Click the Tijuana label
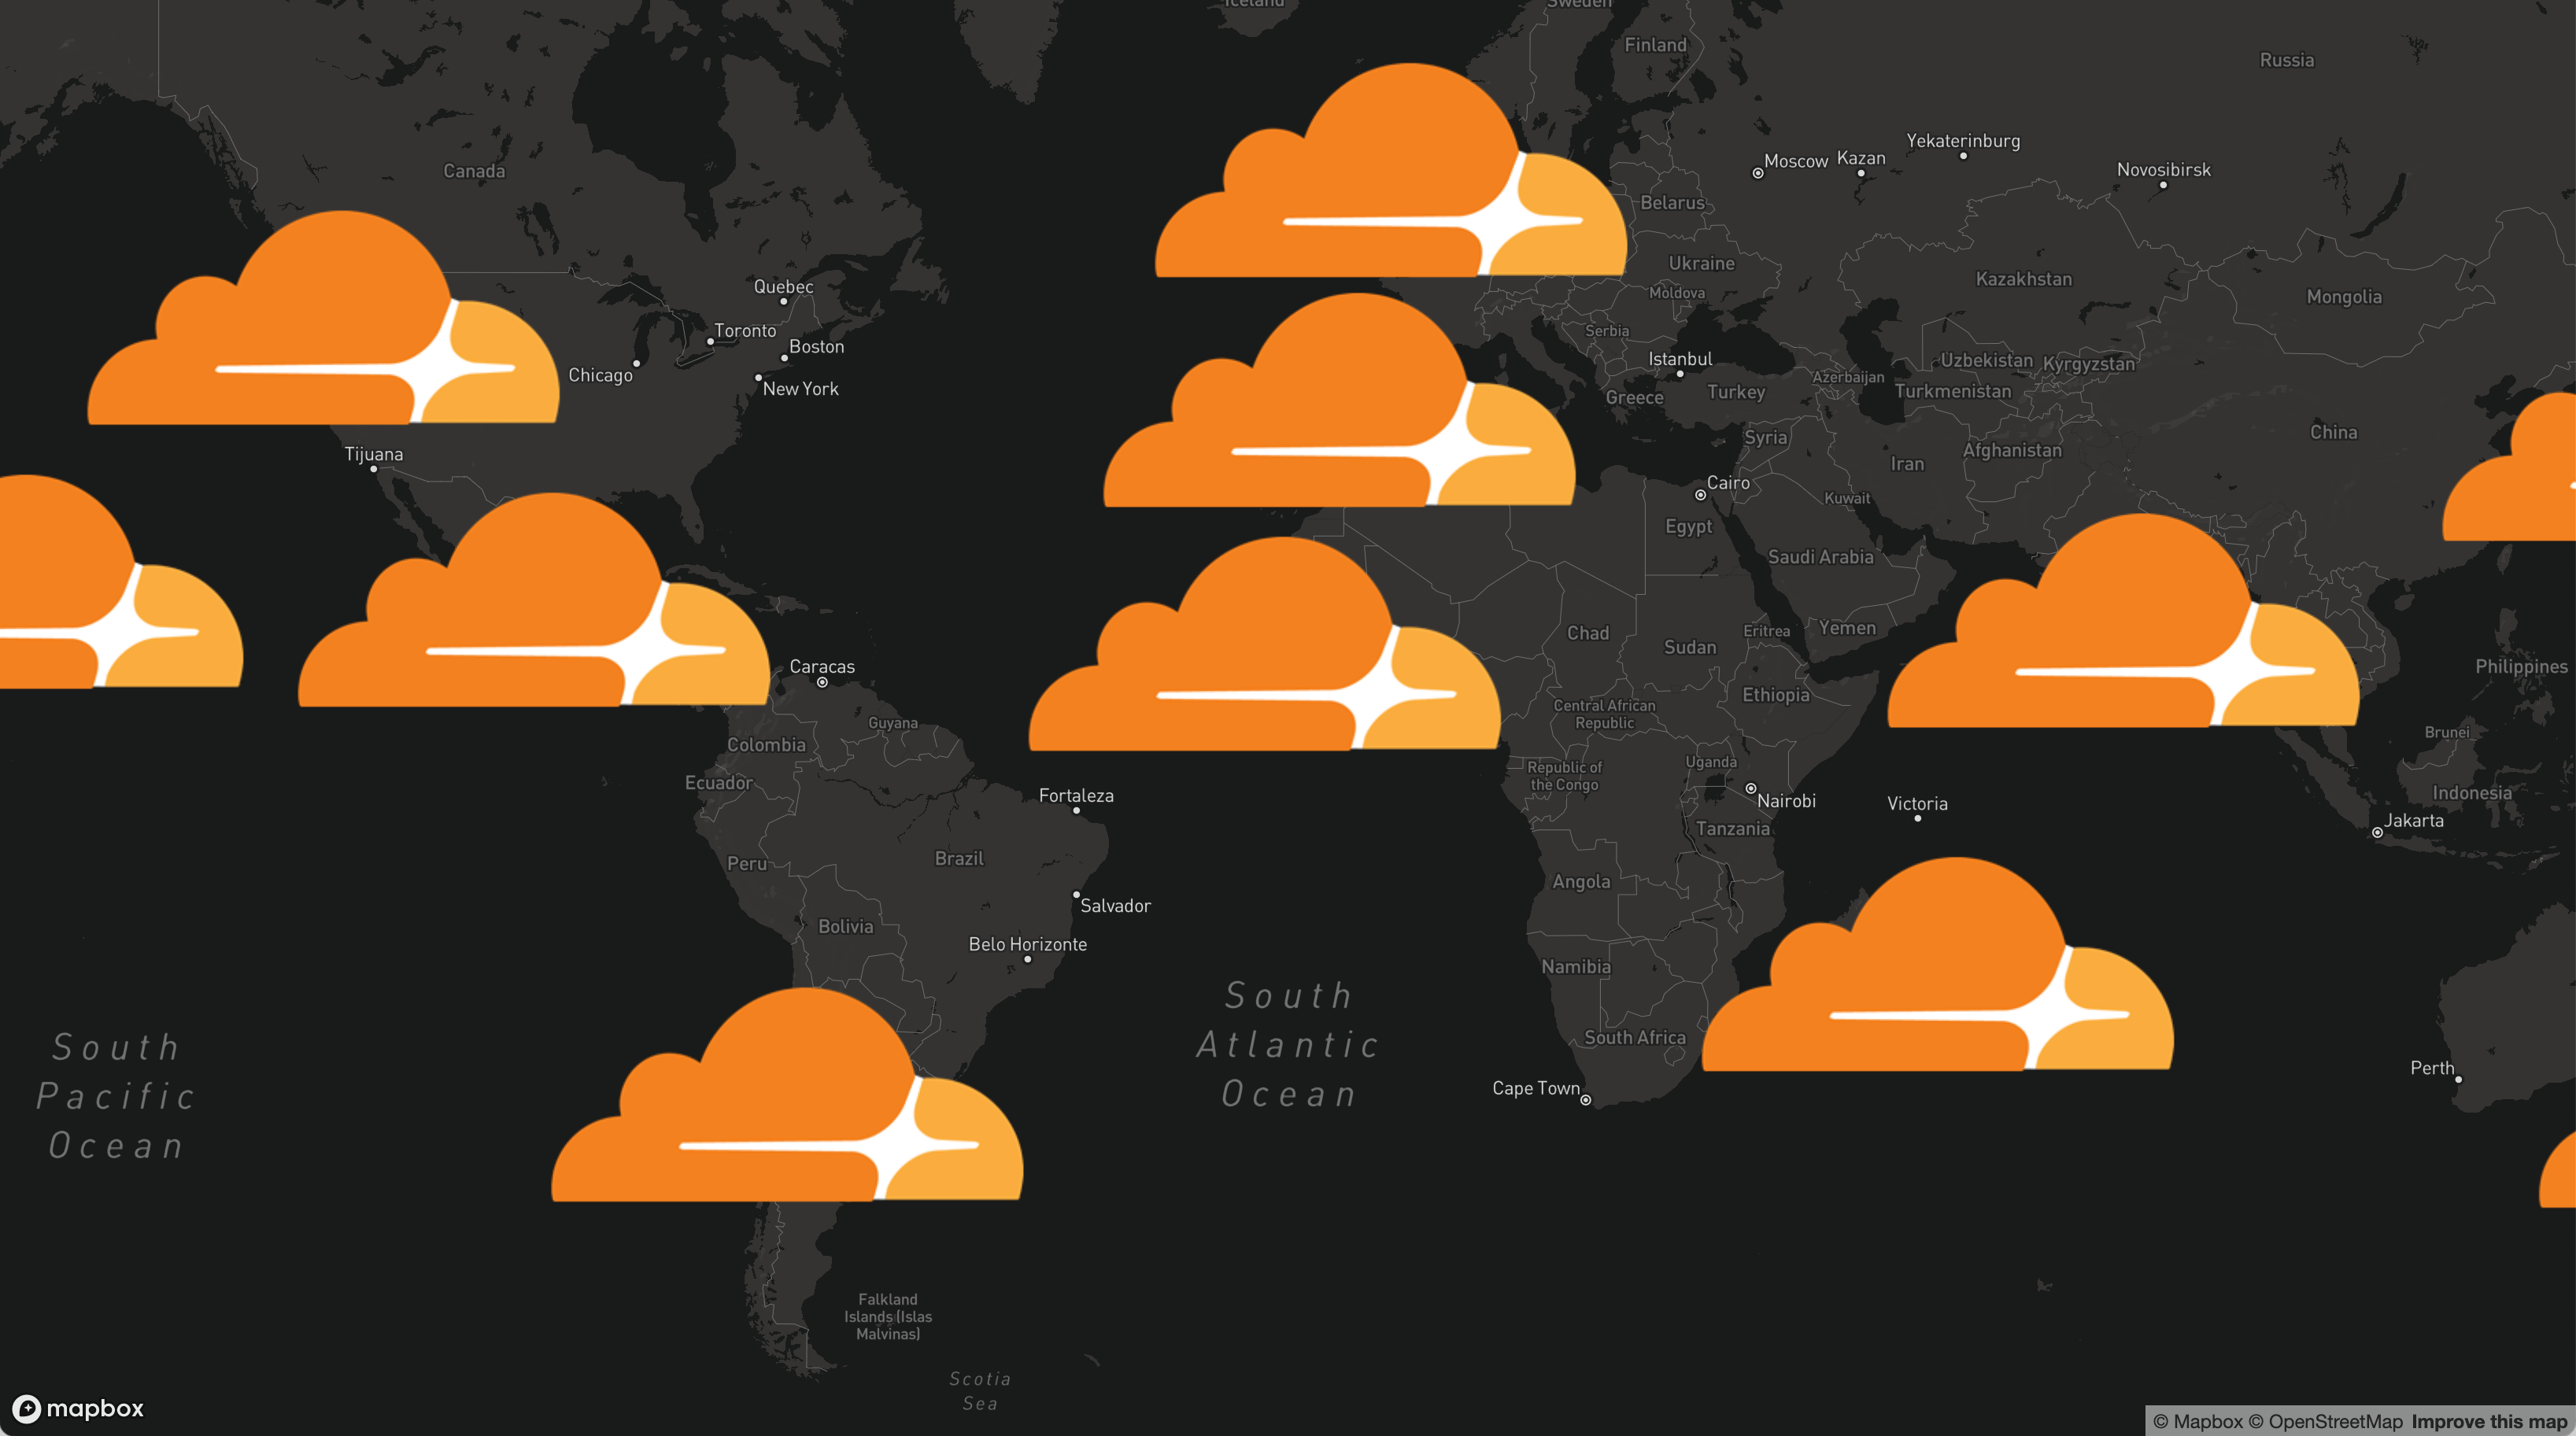 click(374, 454)
